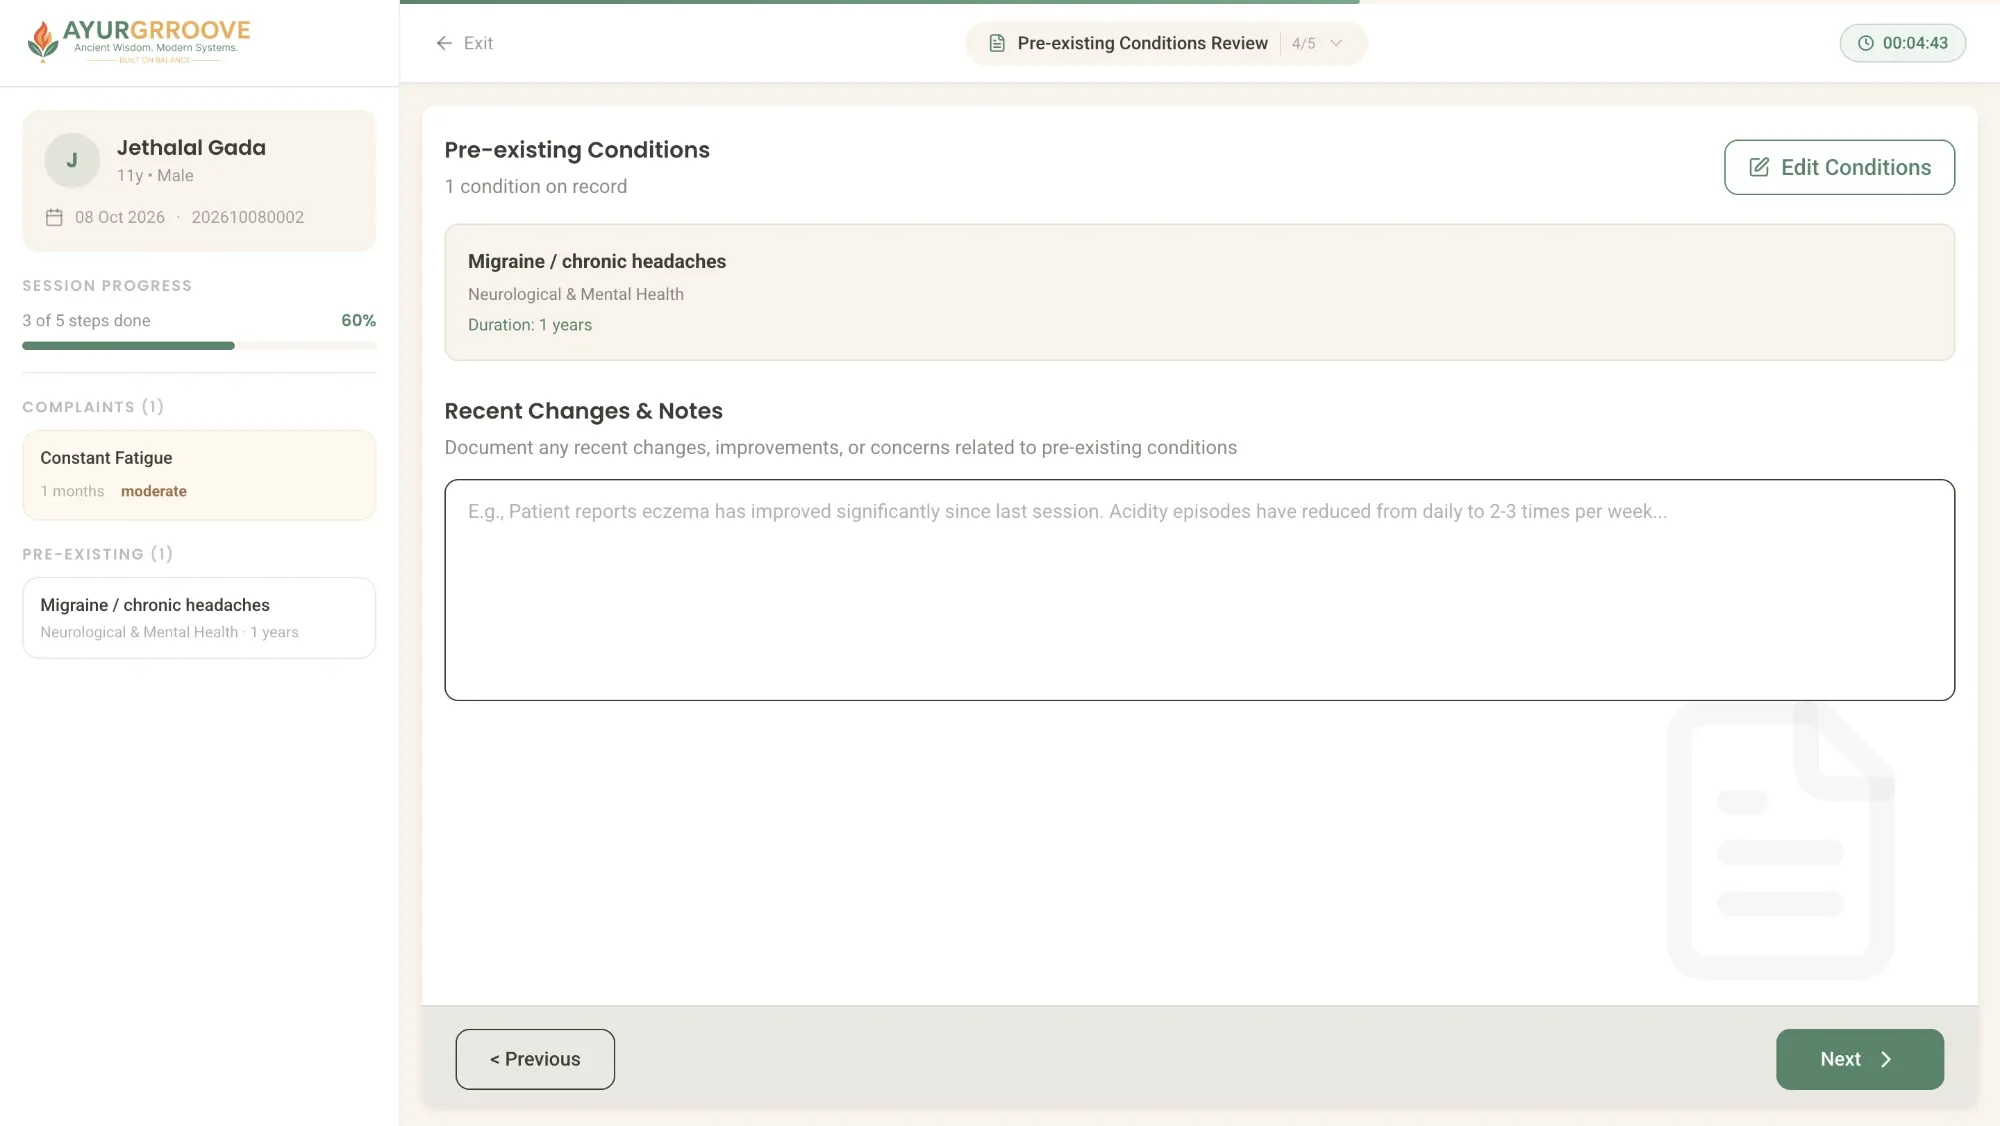Click the patient ID 202610080002

(247, 217)
